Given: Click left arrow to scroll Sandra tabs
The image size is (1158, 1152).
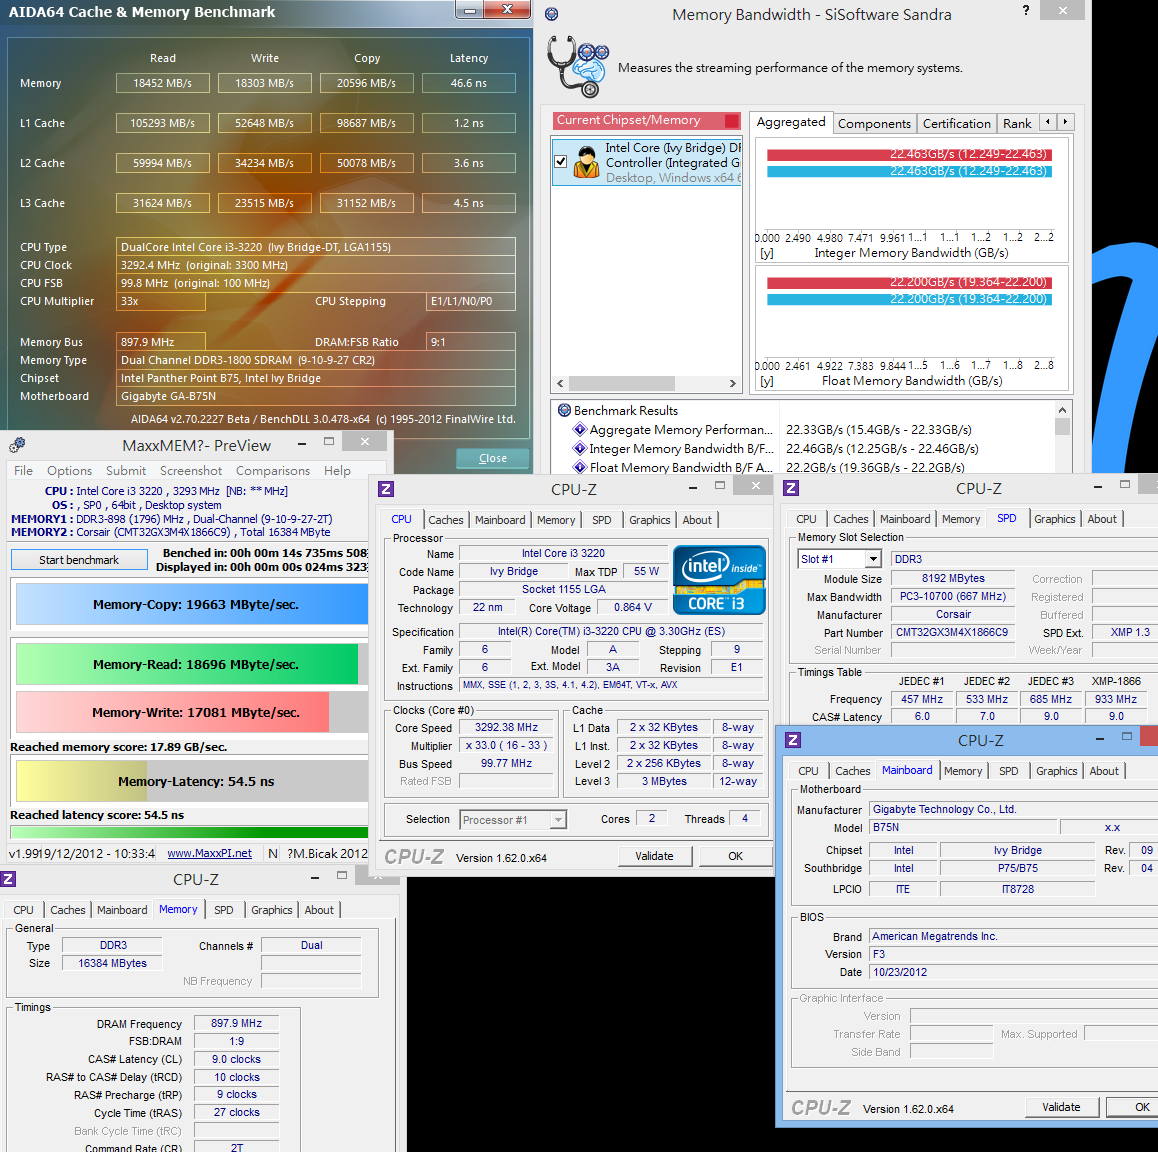Looking at the screenshot, I should click(x=1048, y=122).
